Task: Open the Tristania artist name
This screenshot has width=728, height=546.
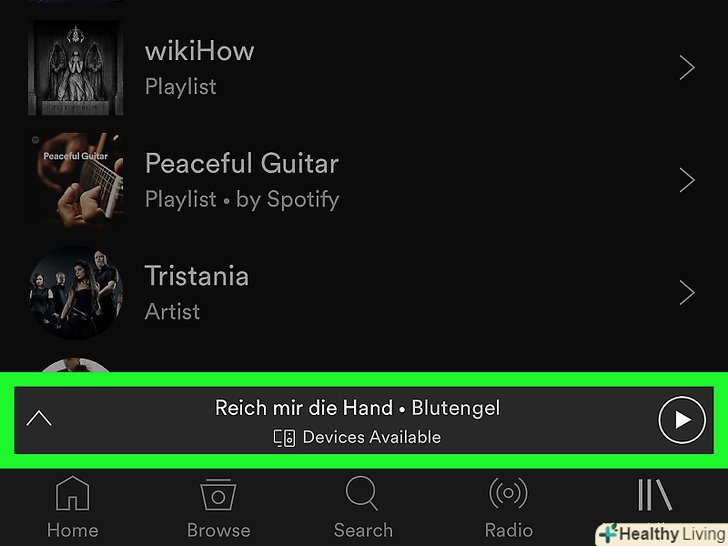Action: [196, 276]
